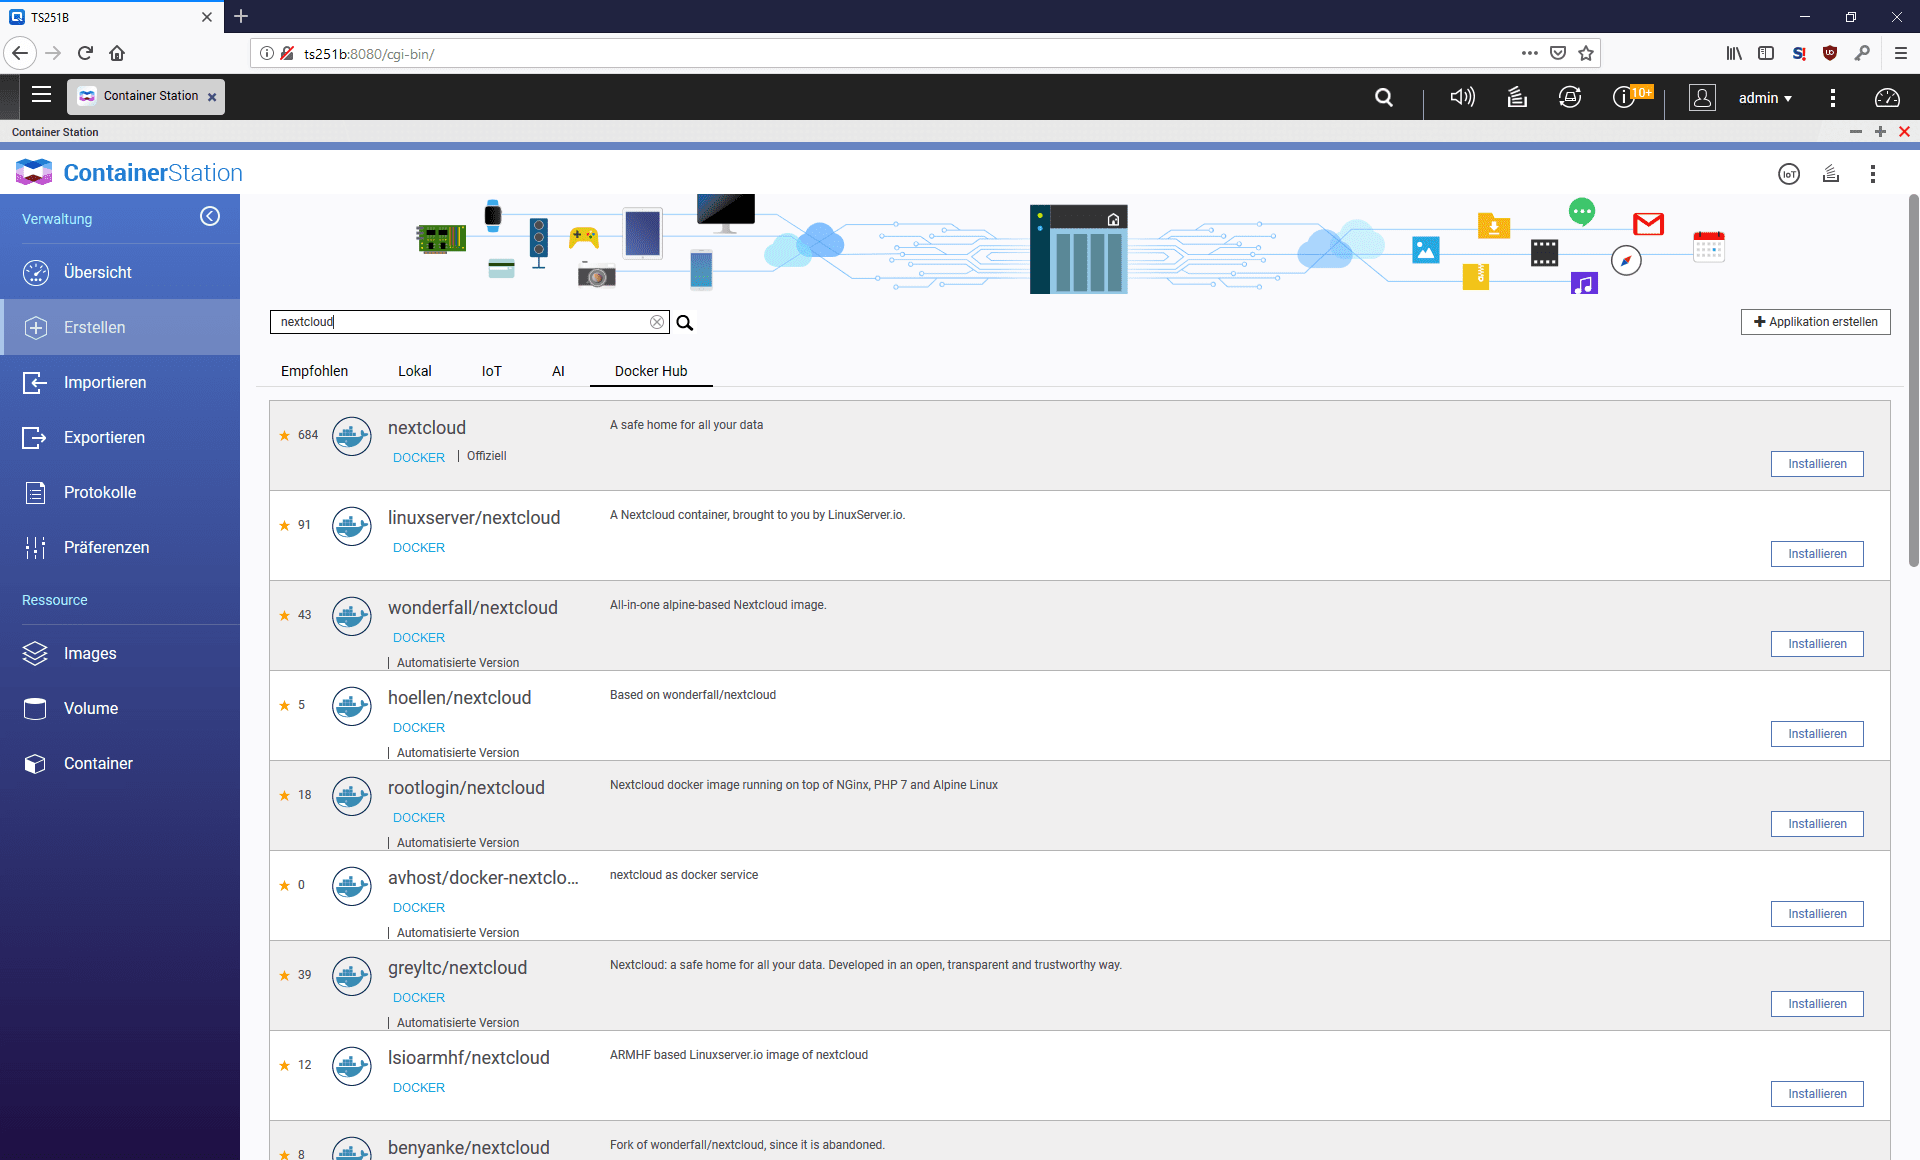
Task: Open the IoT icon in ContainerStation header
Action: coord(1789,174)
